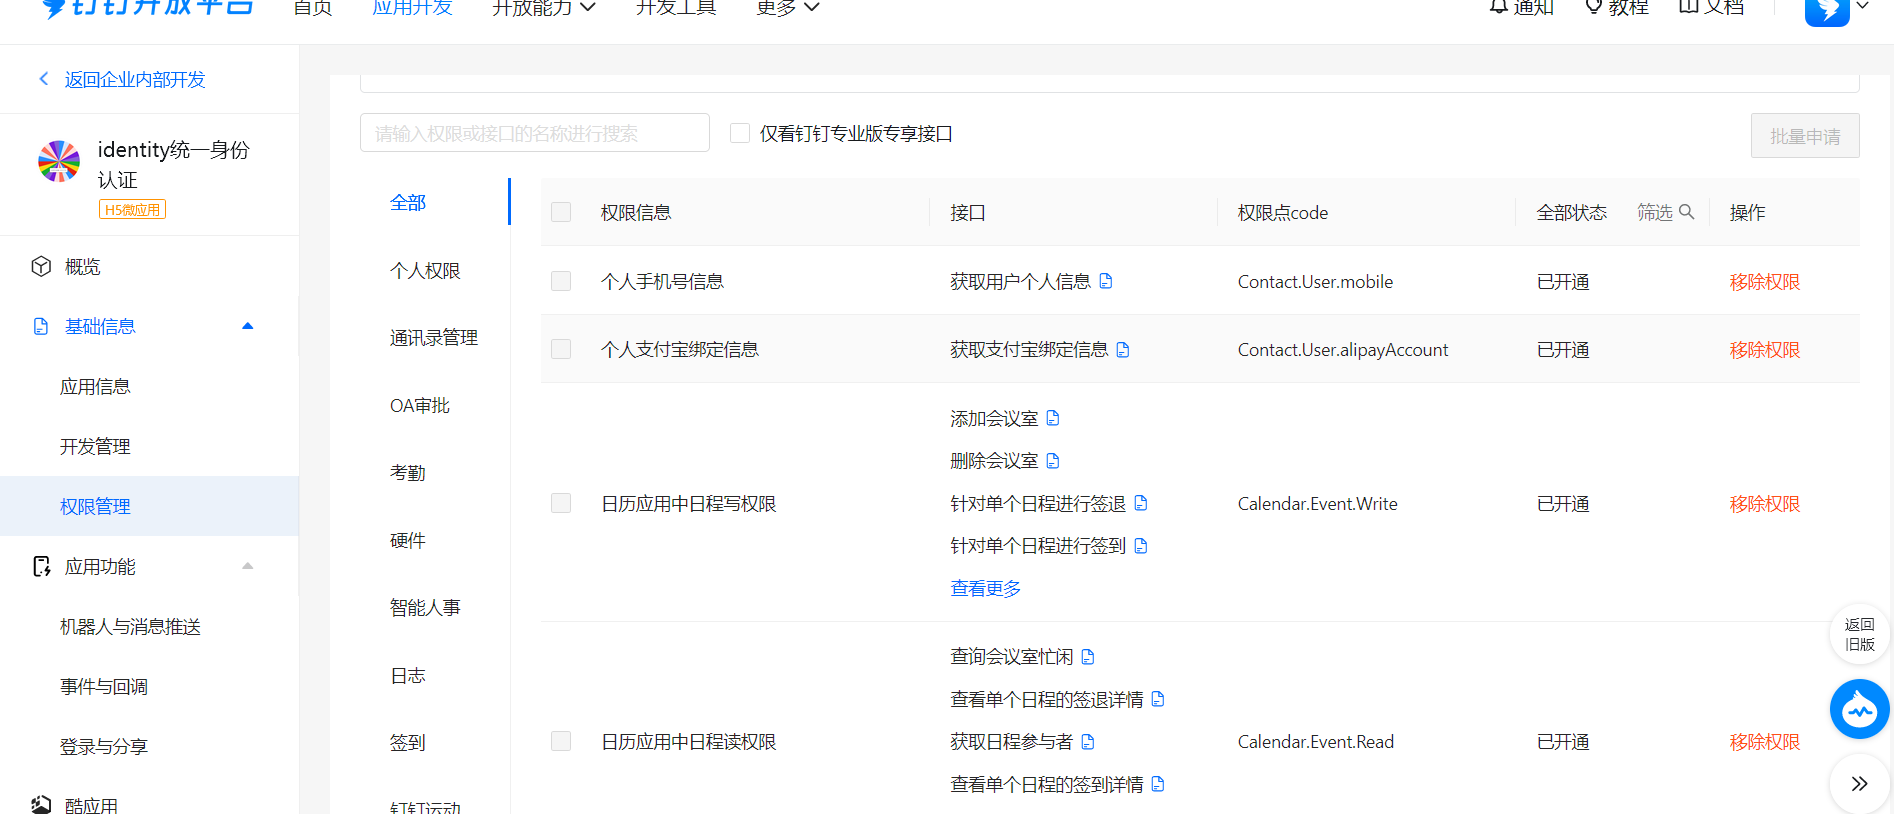This screenshot has width=1894, height=814.
Task: Click the H5微应用 tag under the app name
Action: 132,209
